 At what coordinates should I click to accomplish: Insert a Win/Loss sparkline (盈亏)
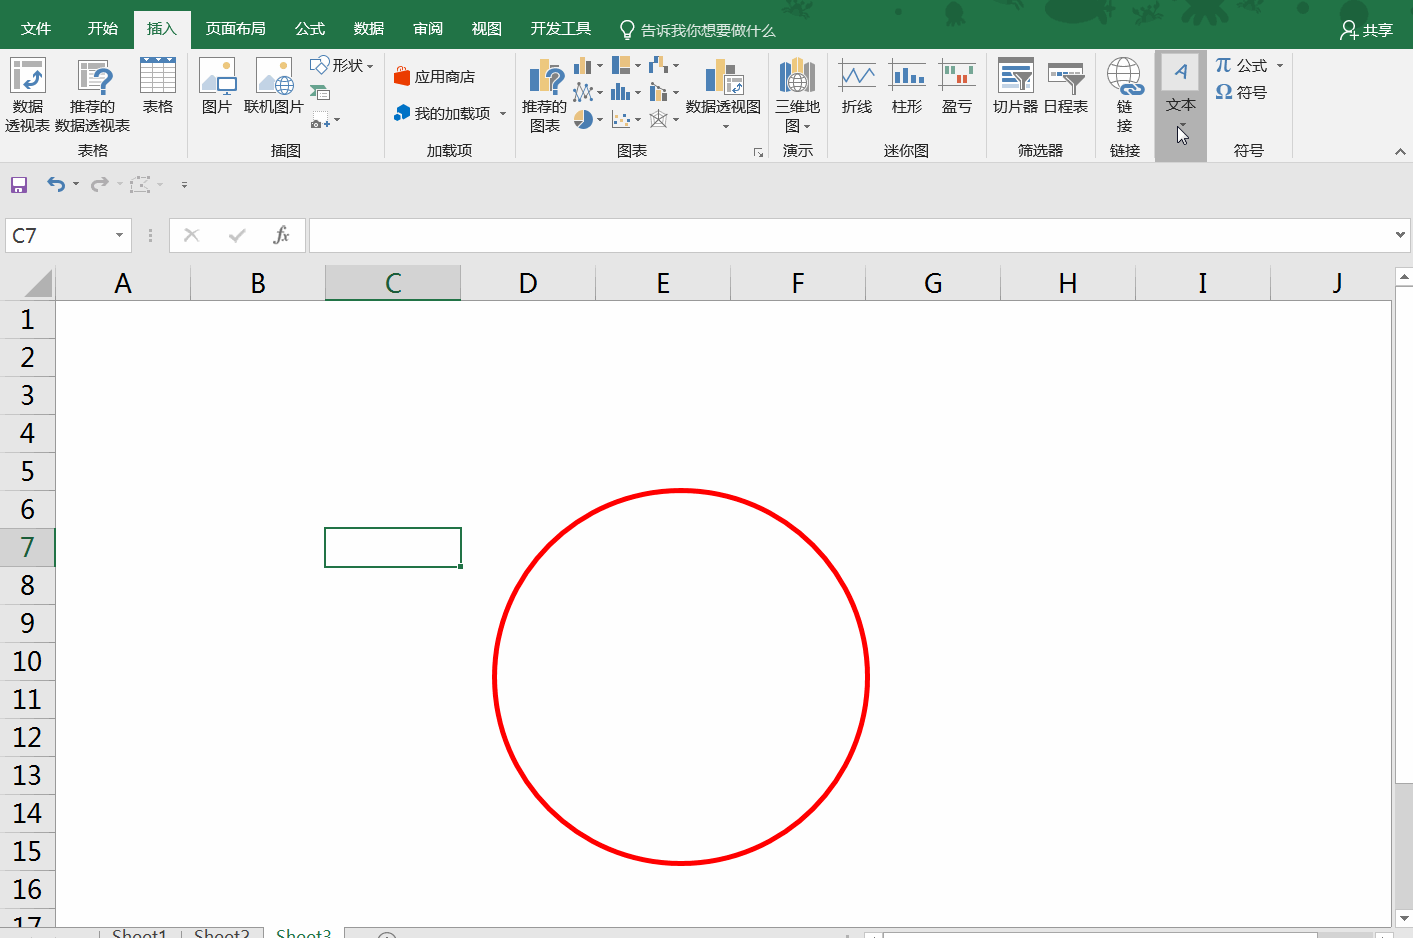click(957, 86)
